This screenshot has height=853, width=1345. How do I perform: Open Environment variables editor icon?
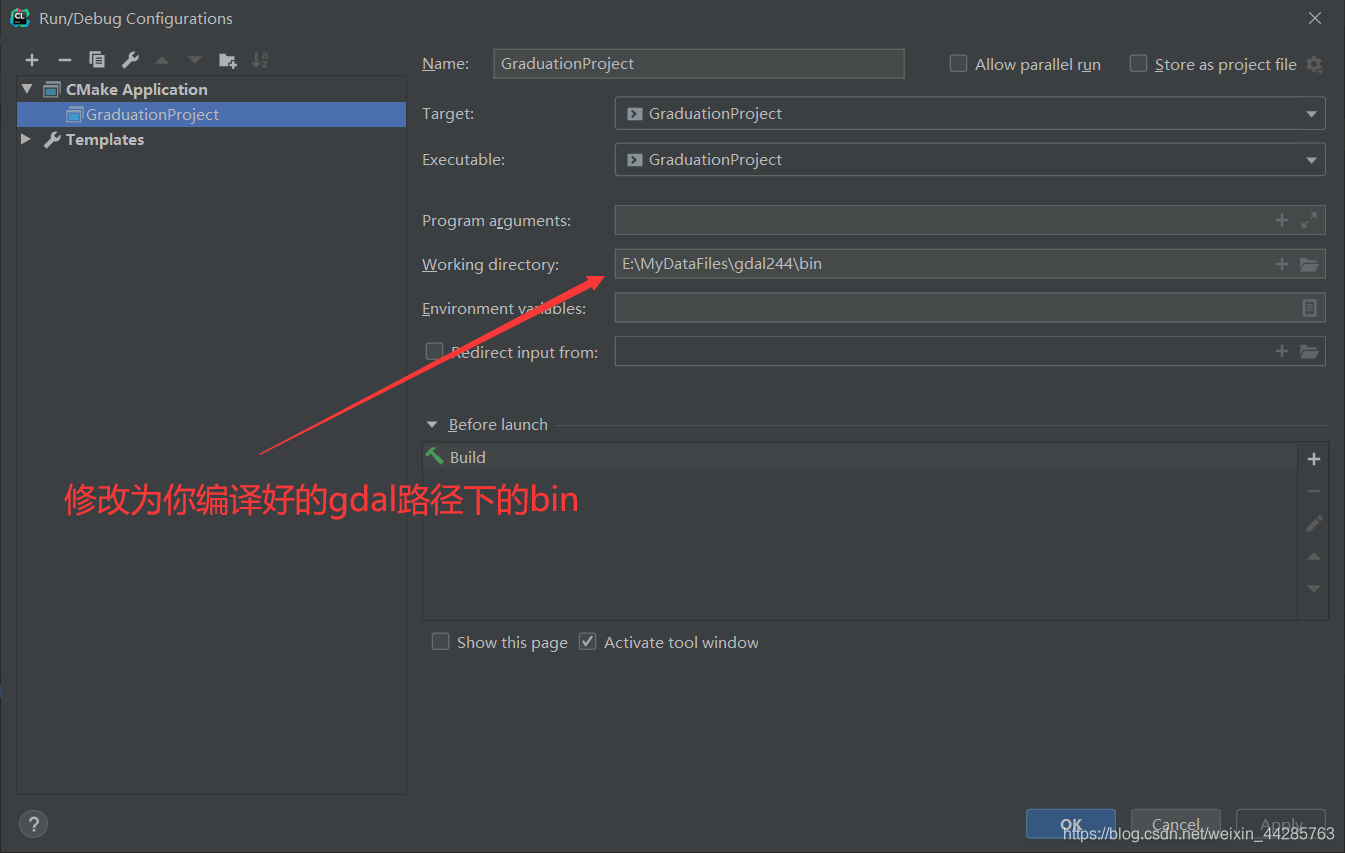(1309, 308)
